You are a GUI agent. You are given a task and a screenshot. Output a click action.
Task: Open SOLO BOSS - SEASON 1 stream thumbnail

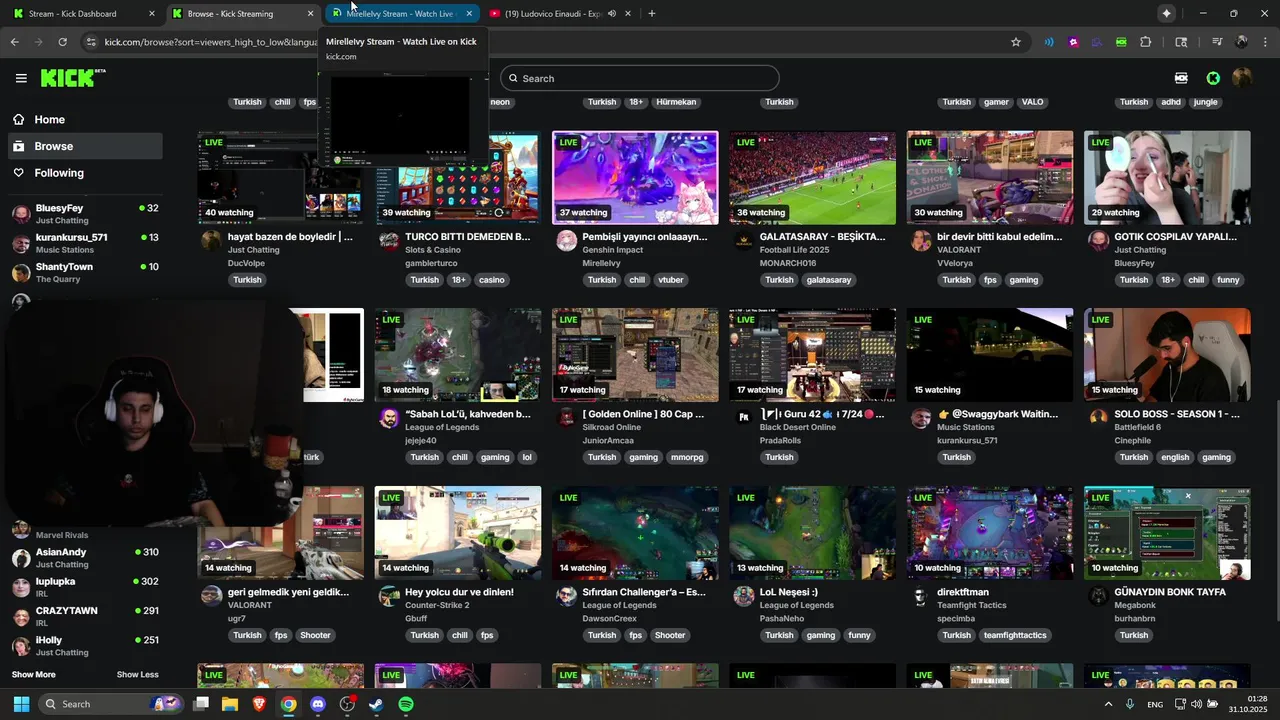[x=1167, y=355]
